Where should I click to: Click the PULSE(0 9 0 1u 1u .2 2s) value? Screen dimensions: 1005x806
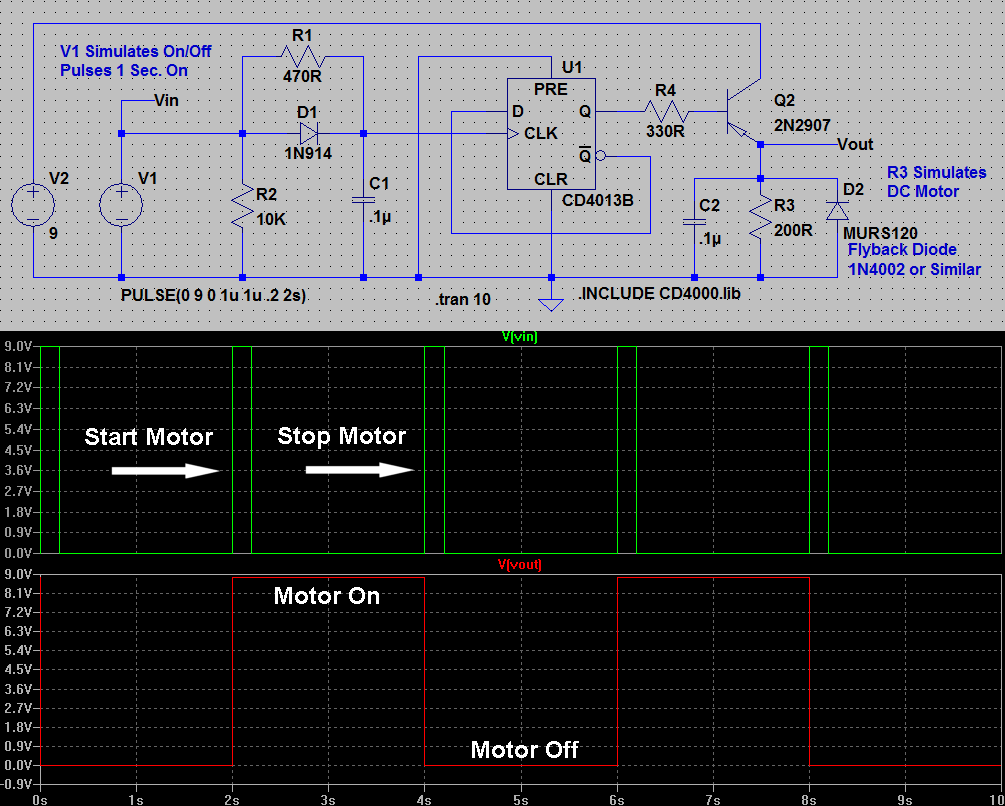point(214,296)
